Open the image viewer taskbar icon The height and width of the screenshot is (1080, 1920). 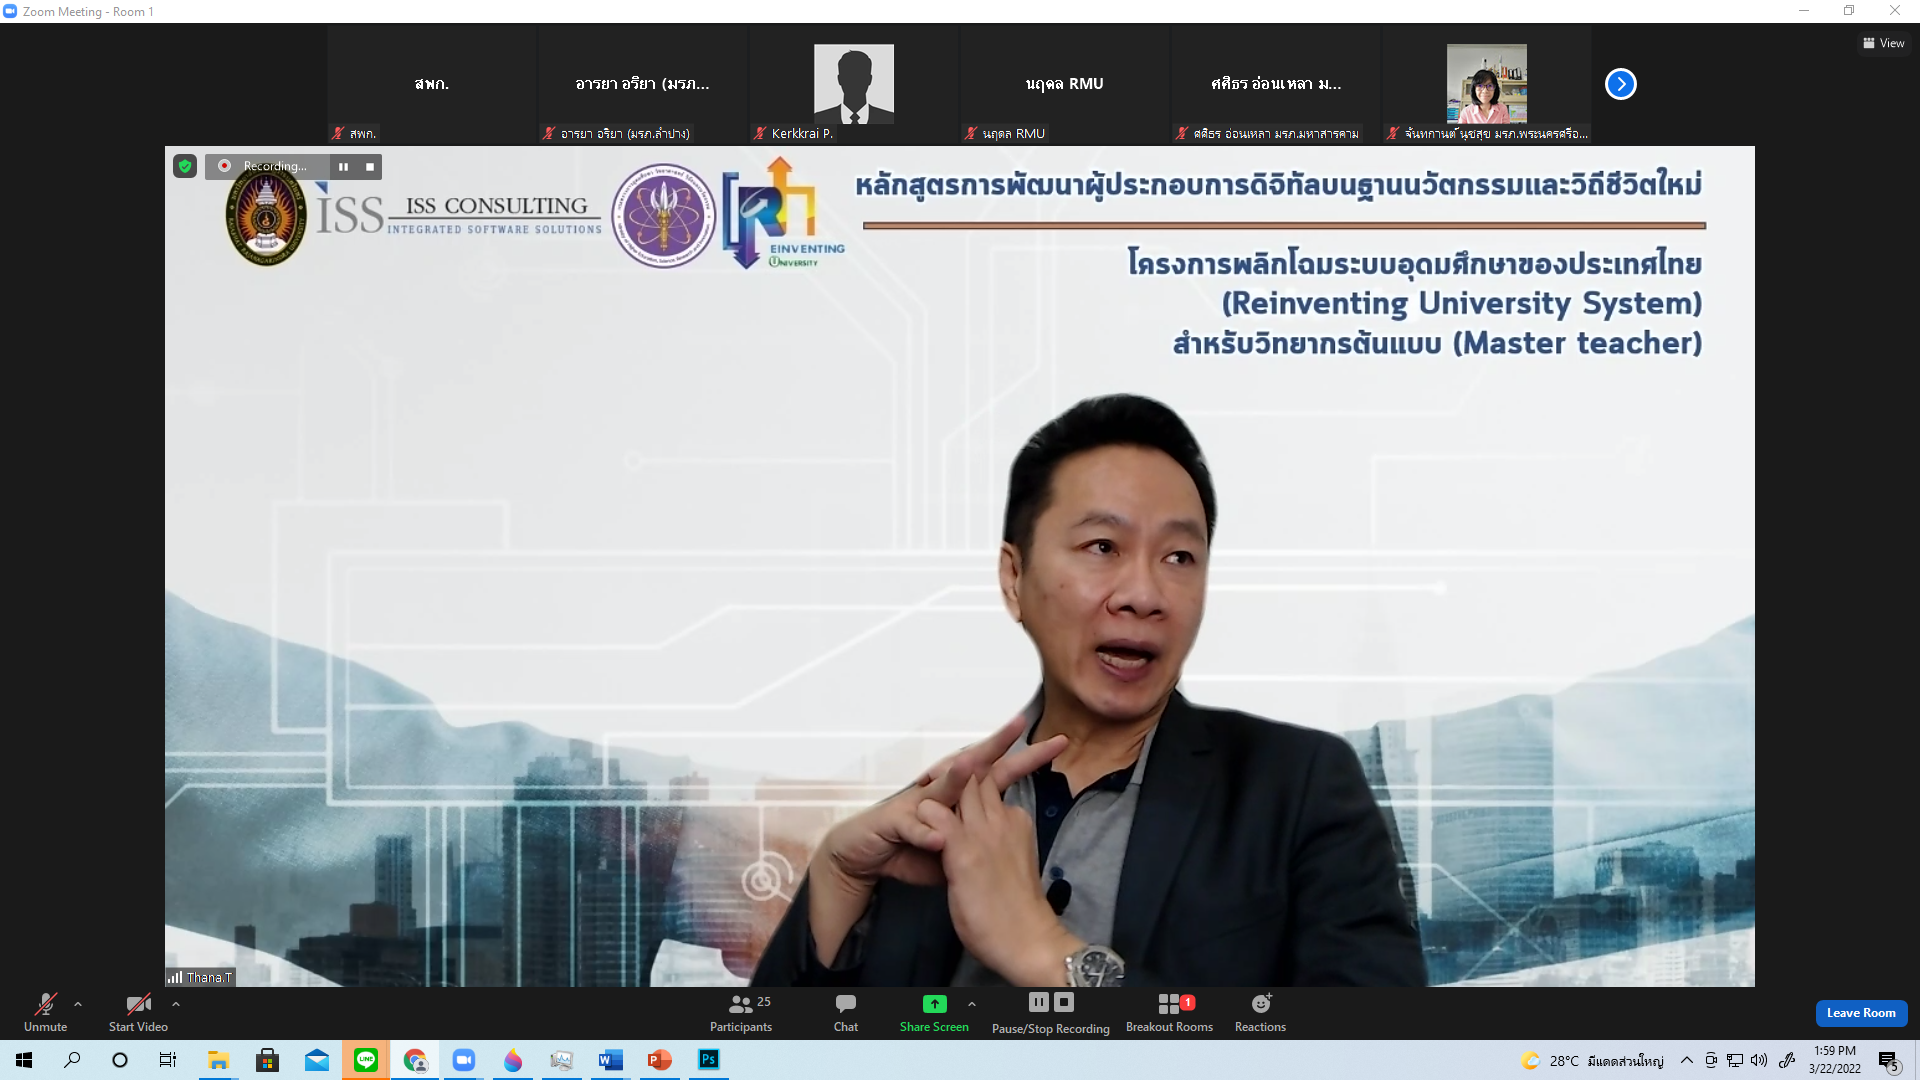tap(562, 1060)
